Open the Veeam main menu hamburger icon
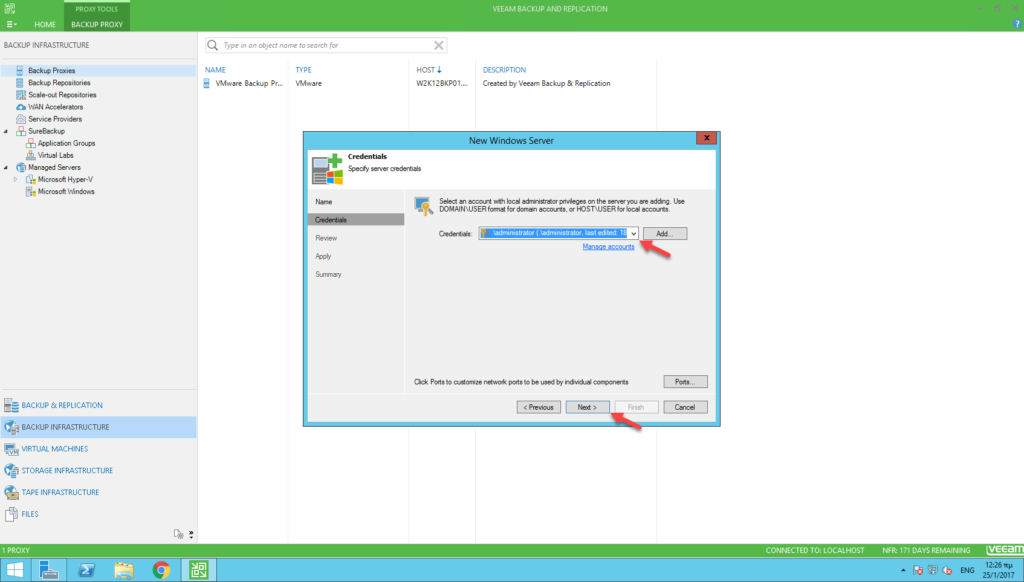This screenshot has height=582, width=1024. pyautogui.click(x=11, y=24)
